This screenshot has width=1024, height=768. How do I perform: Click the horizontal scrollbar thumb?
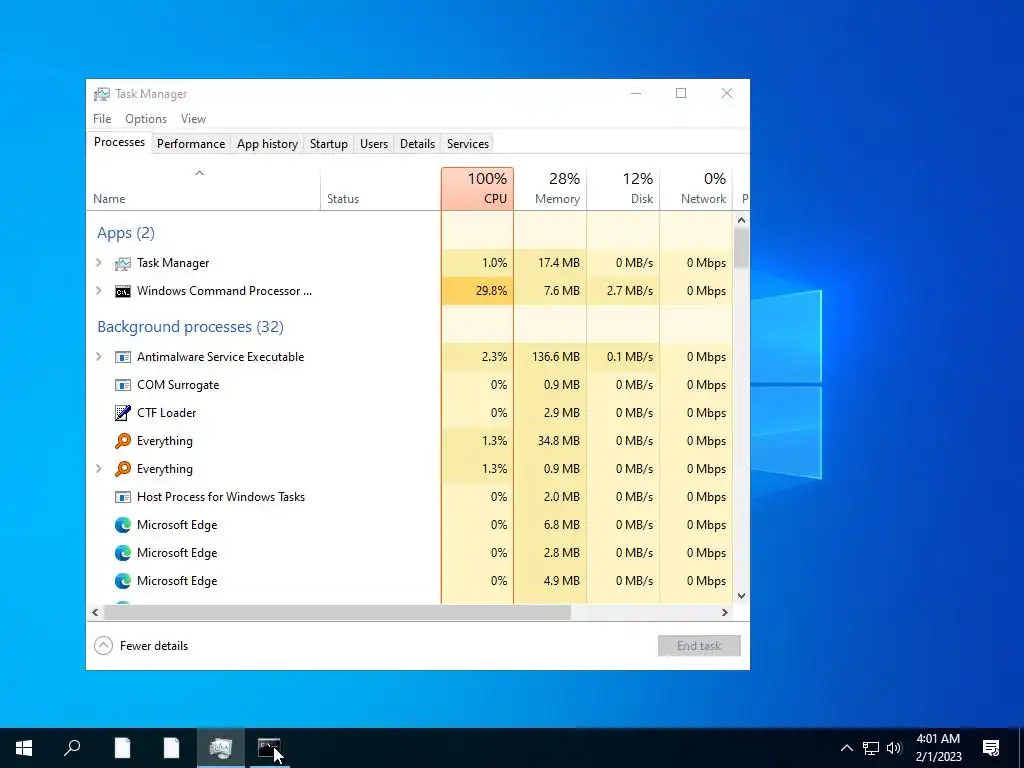(x=338, y=613)
